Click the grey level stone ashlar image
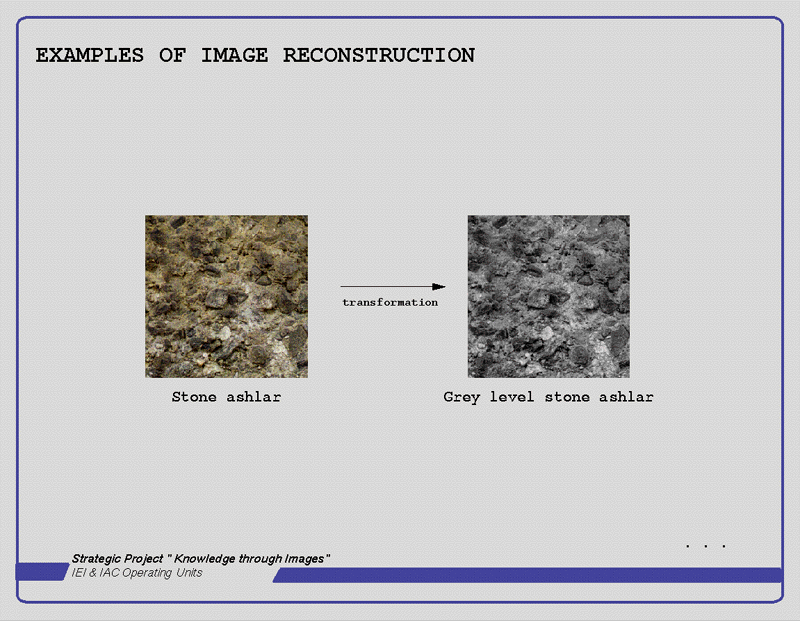800x621 pixels. 548,296
